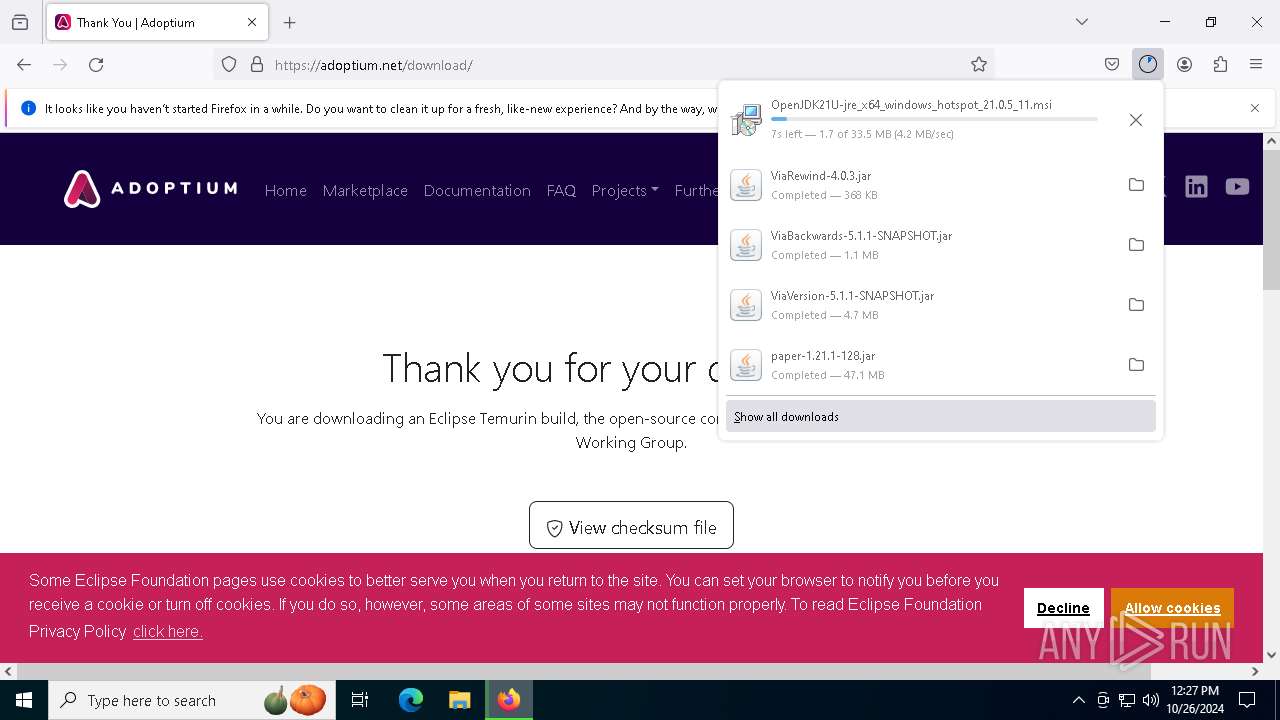This screenshot has height=720, width=1280.
Task: Open Adoptium YouTube channel icon
Action: pos(1237,187)
